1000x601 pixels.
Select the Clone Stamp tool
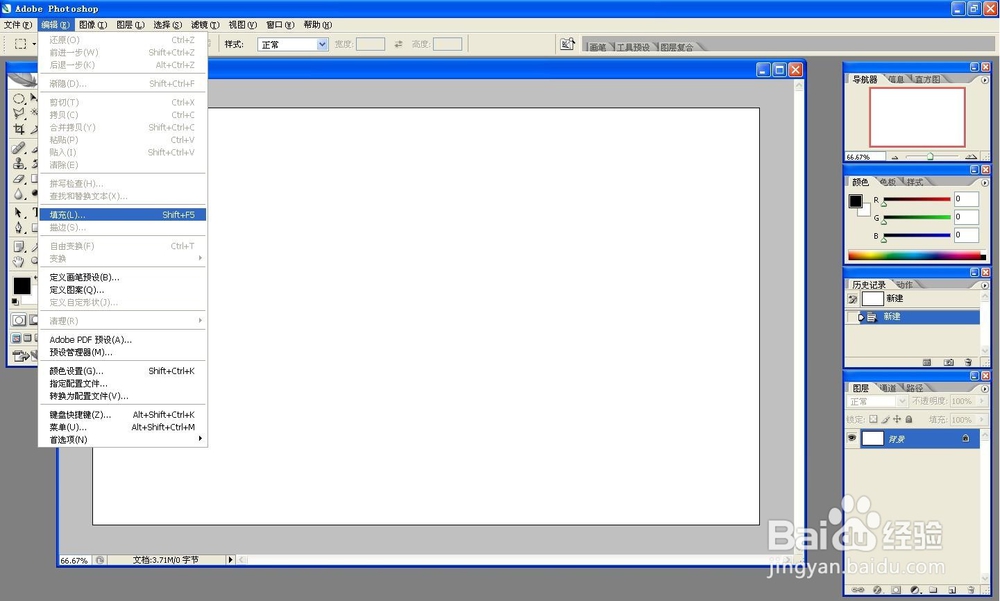(19, 163)
